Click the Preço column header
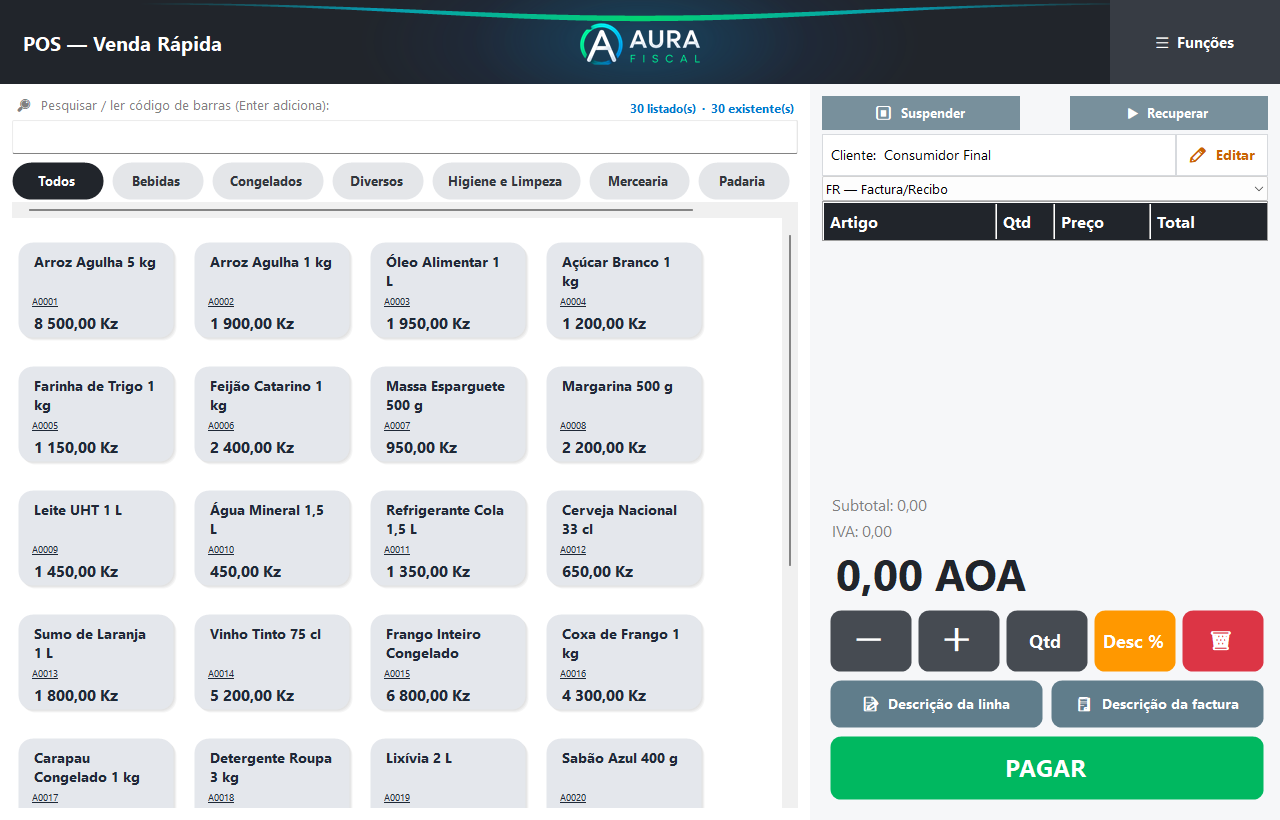Image resolution: width=1280 pixels, height=820 pixels. point(1103,222)
